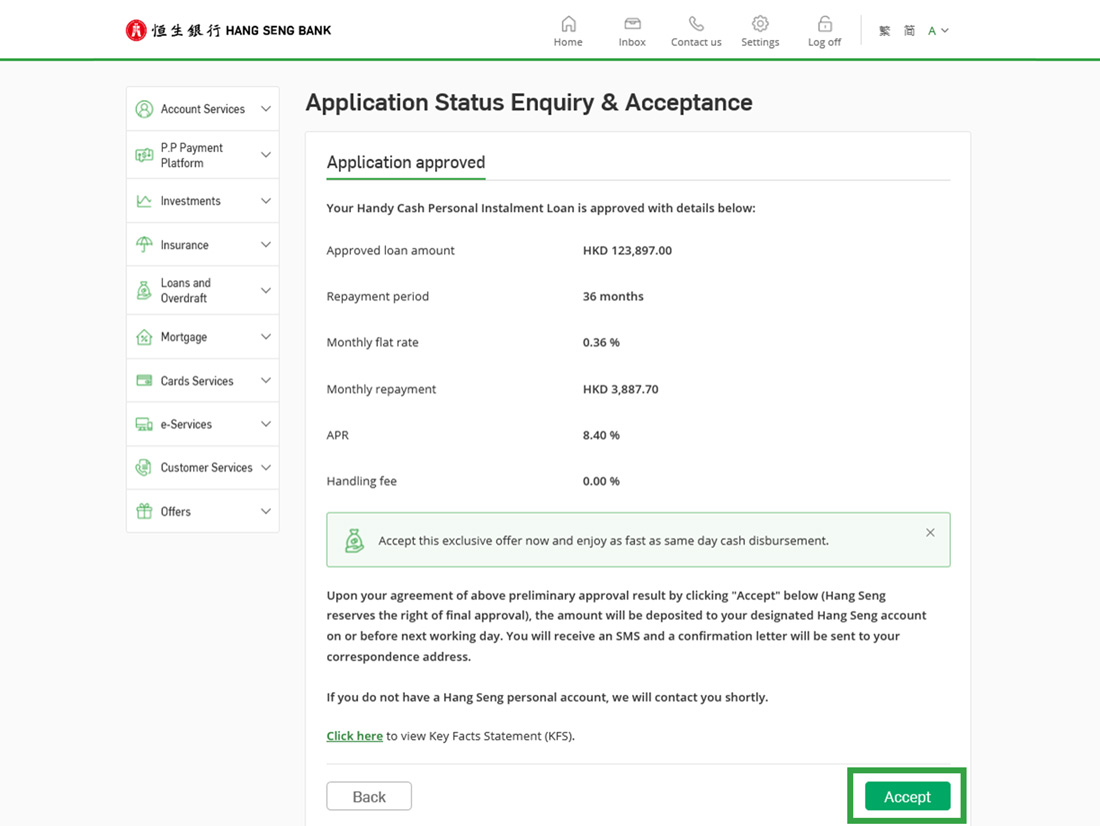Click the Offers gift icon

click(x=145, y=511)
